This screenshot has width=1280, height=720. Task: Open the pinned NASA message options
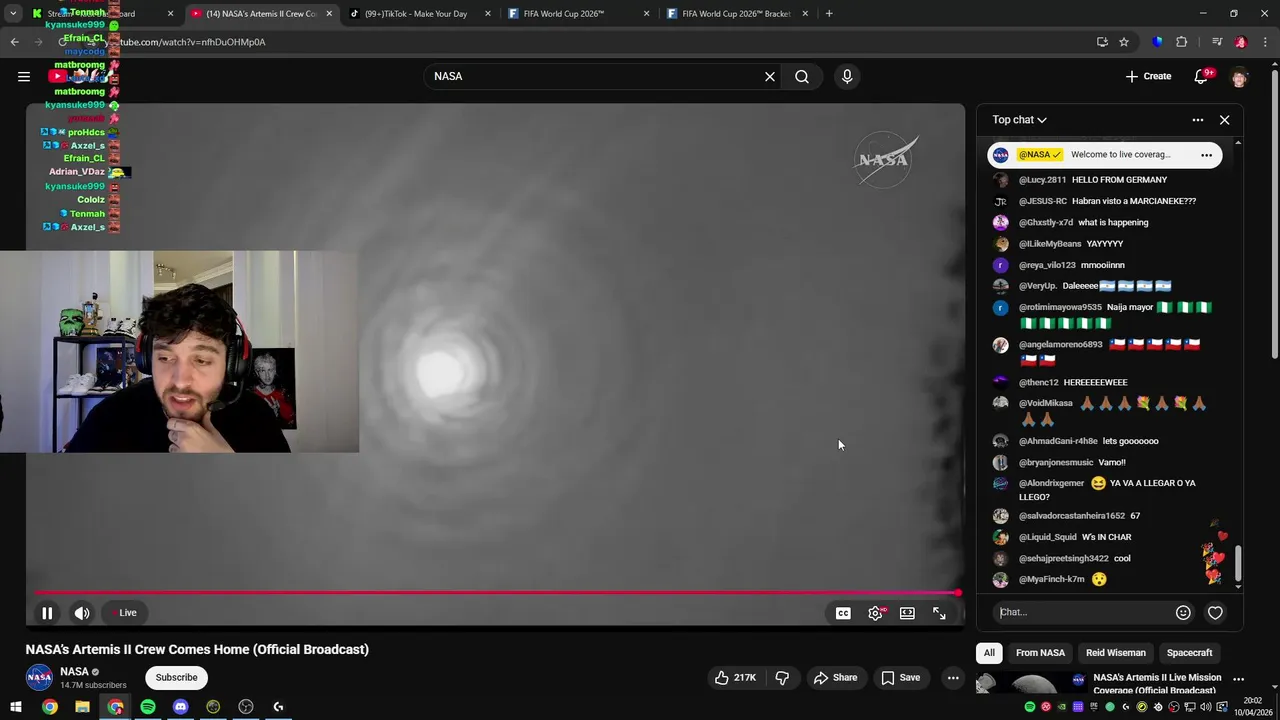tap(1206, 155)
